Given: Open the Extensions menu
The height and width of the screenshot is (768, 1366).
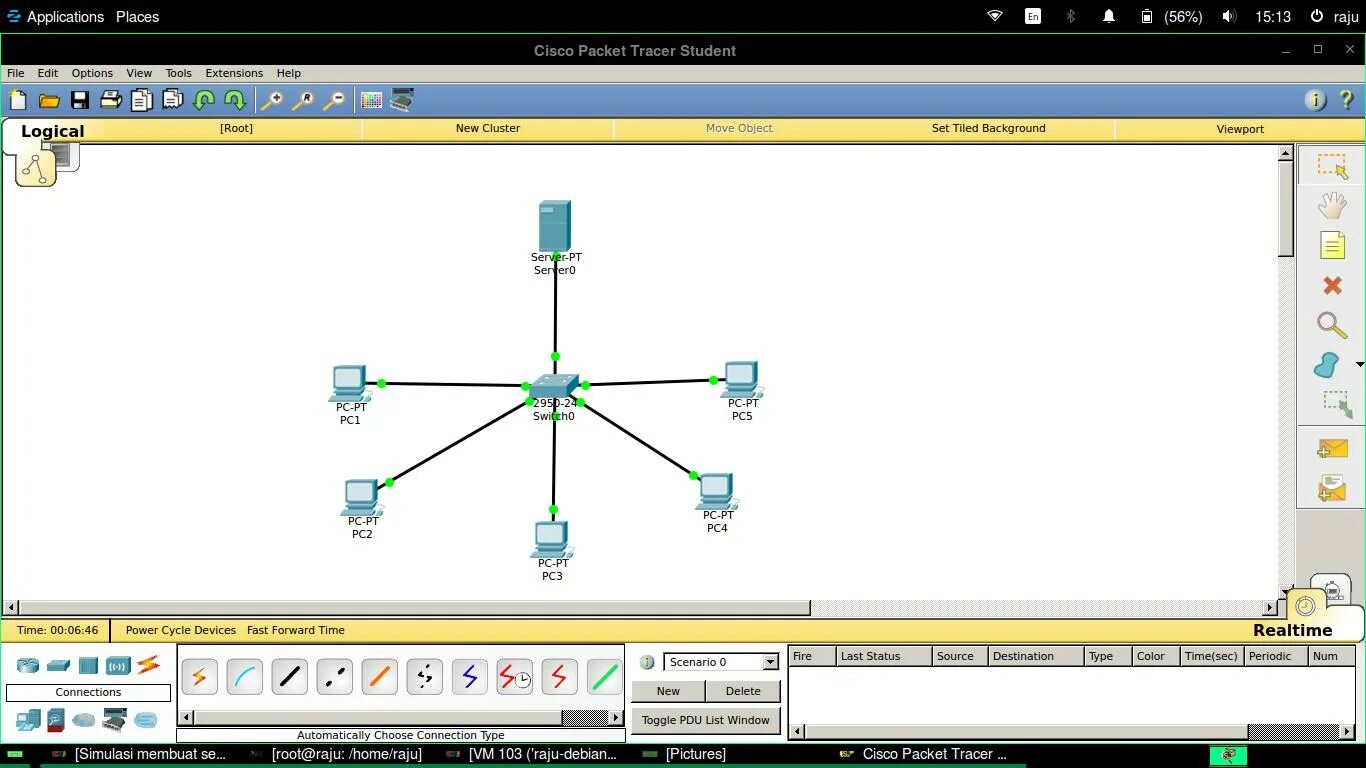Looking at the screenshot, I should (x=234, y=73).
